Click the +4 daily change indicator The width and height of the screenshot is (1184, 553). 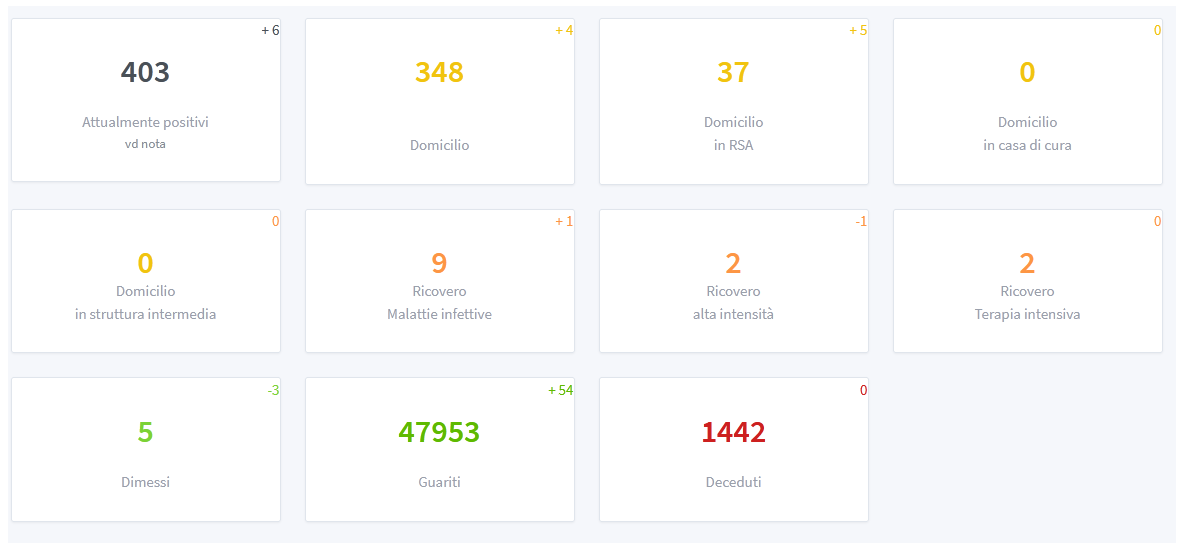point(564,30)
